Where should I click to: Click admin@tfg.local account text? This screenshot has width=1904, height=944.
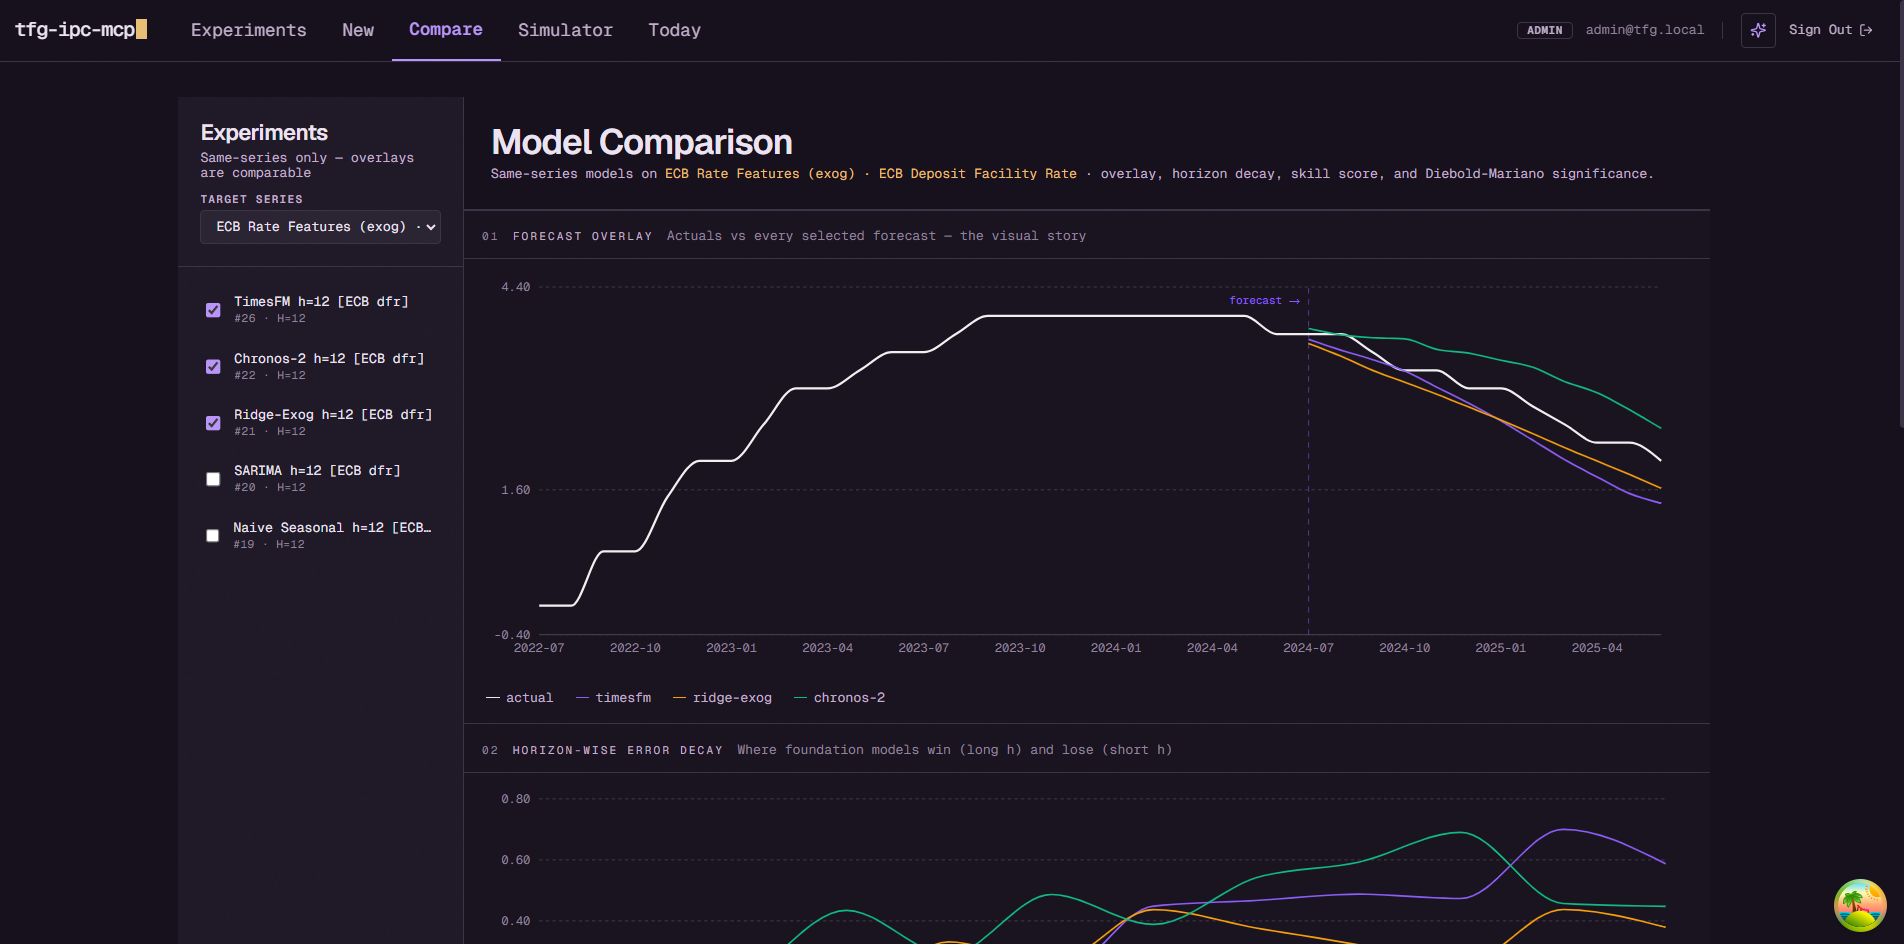(1645, 30)
